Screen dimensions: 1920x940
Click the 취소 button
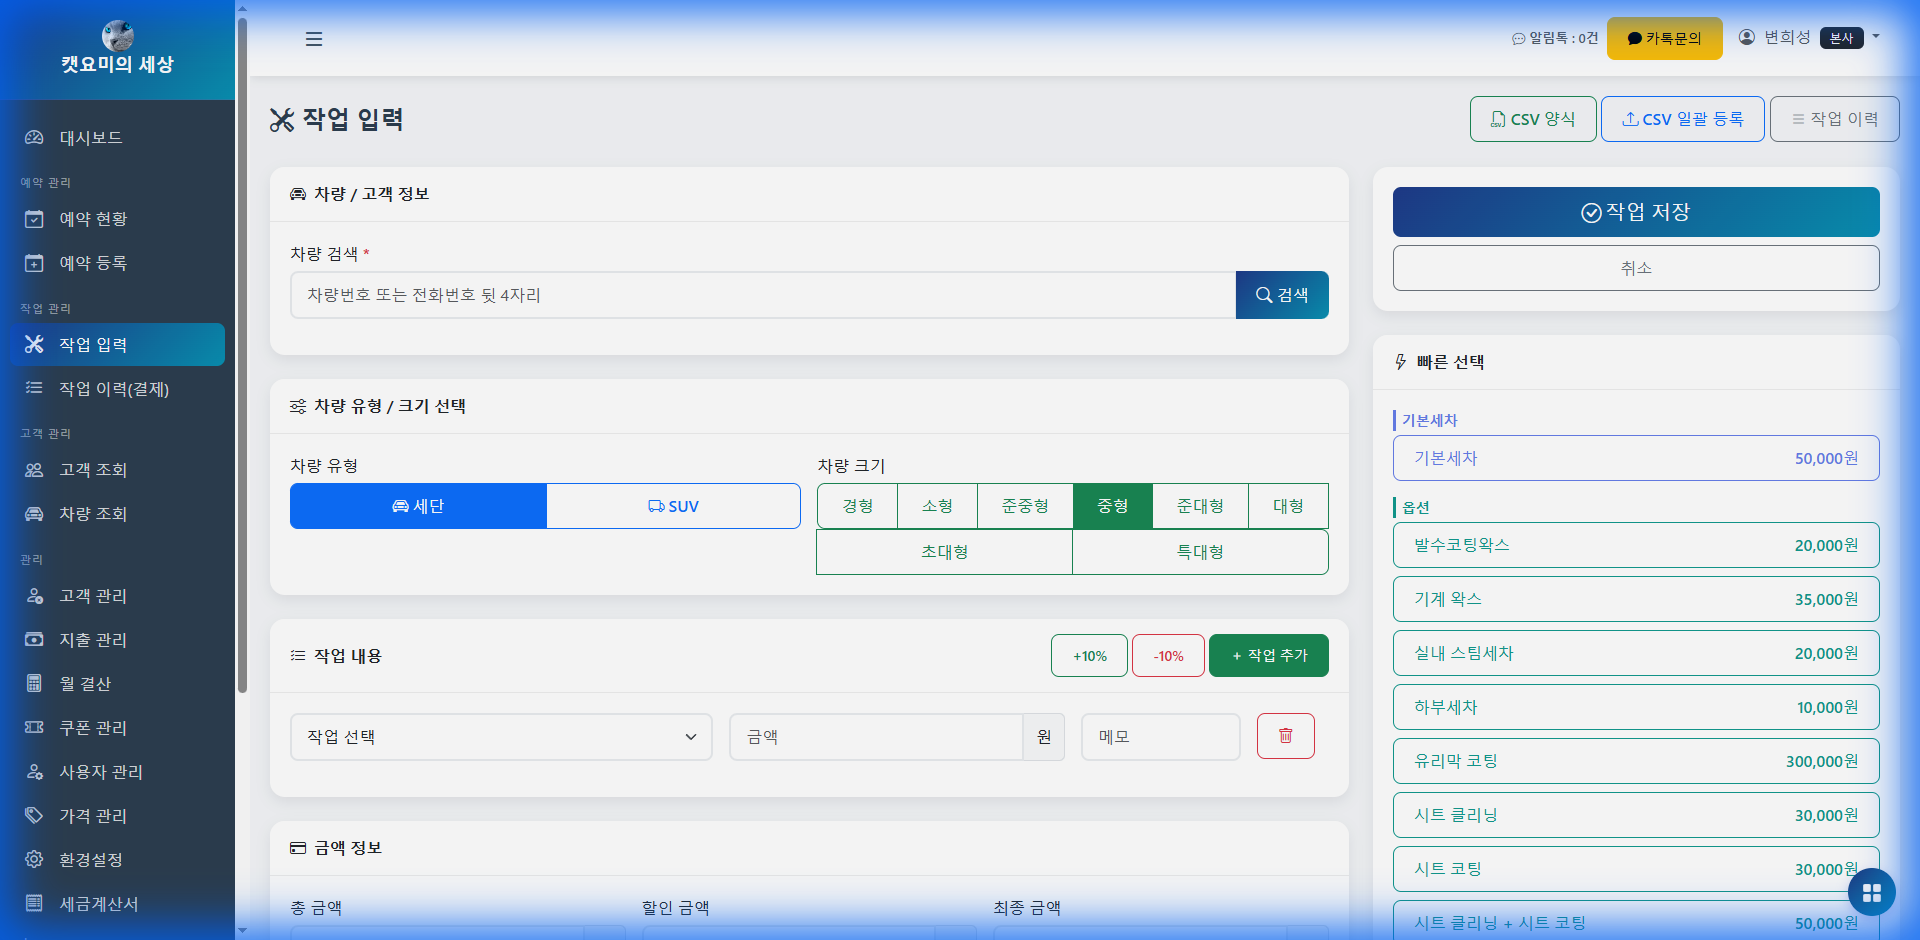click(1636, 268)
